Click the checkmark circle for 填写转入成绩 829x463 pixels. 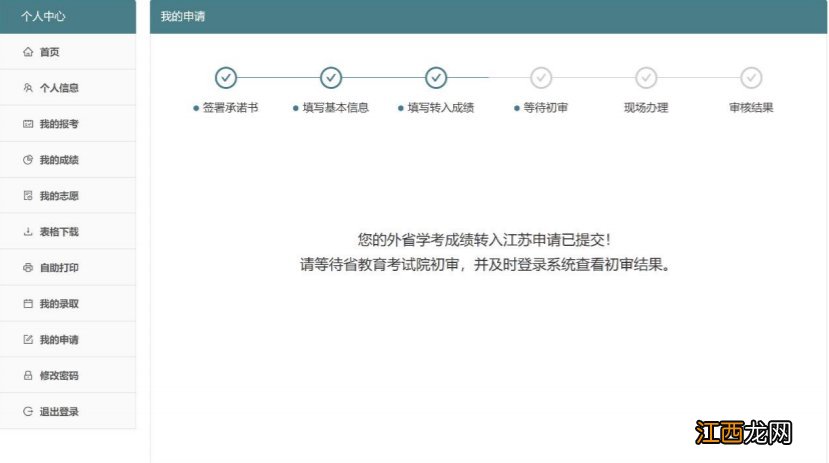436,78
